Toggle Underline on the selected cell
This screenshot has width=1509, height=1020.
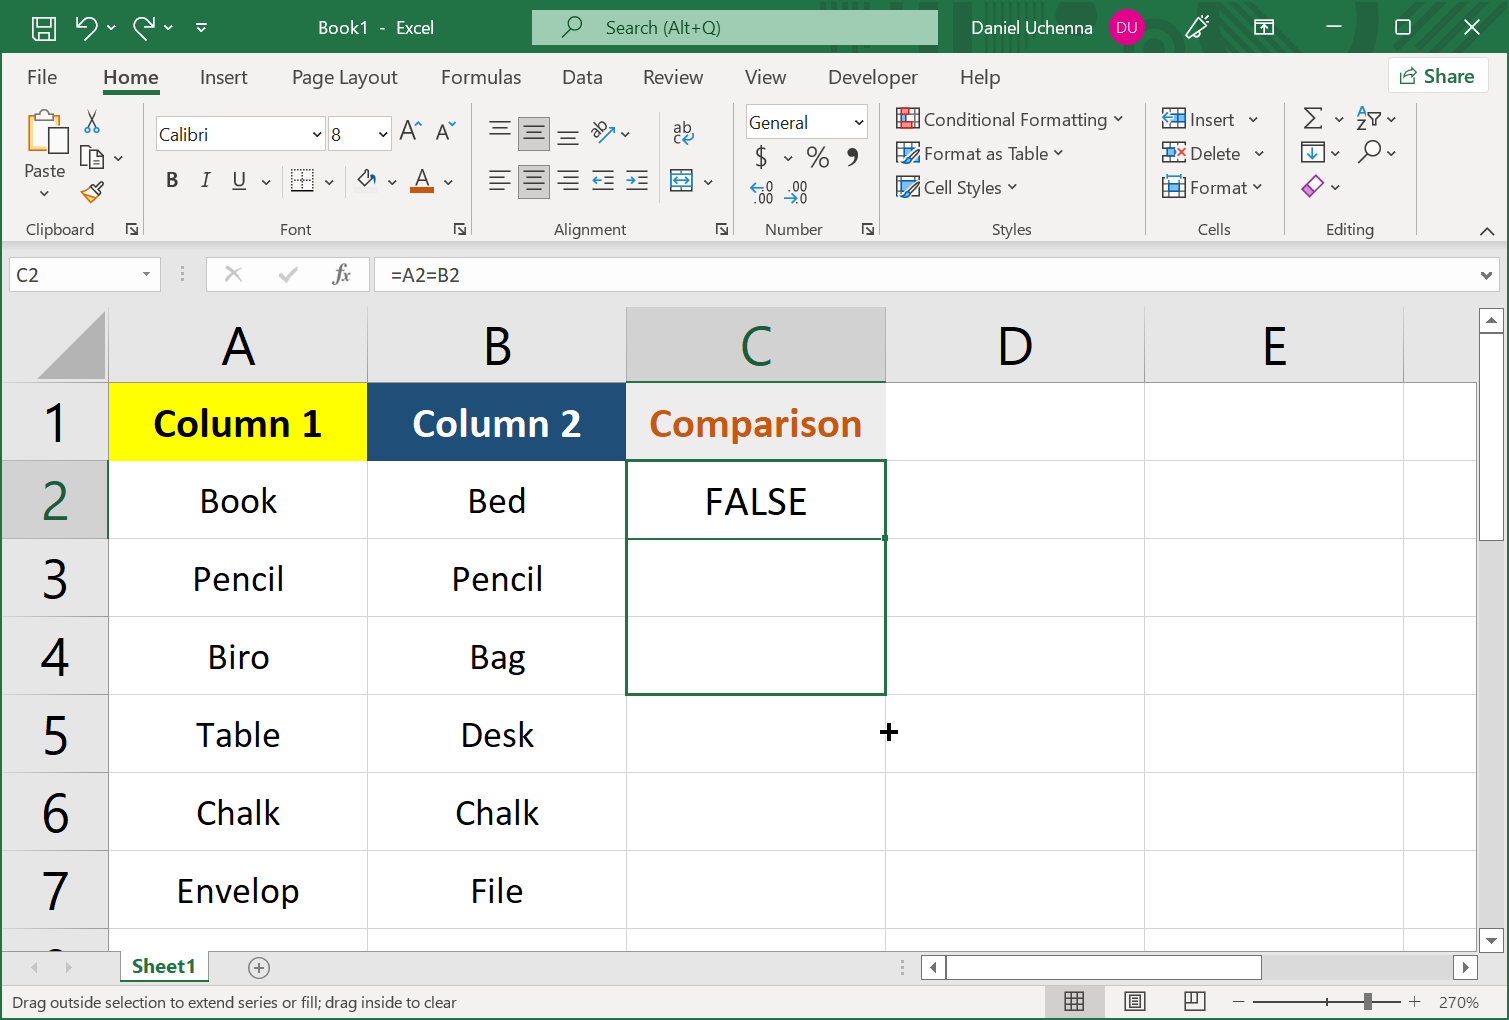[238, 181]
